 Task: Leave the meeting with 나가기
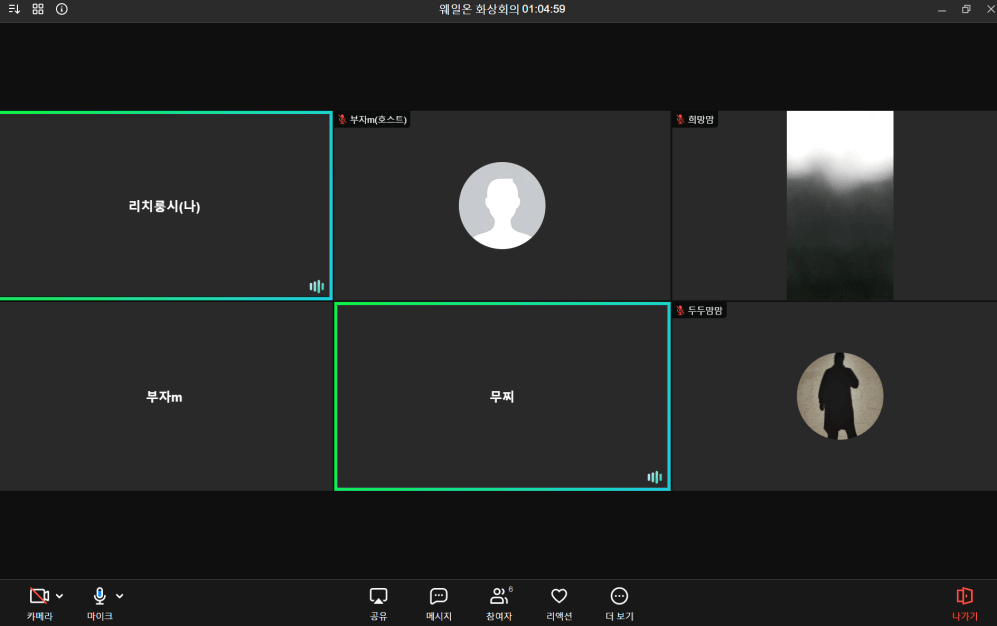pos(964,602)
